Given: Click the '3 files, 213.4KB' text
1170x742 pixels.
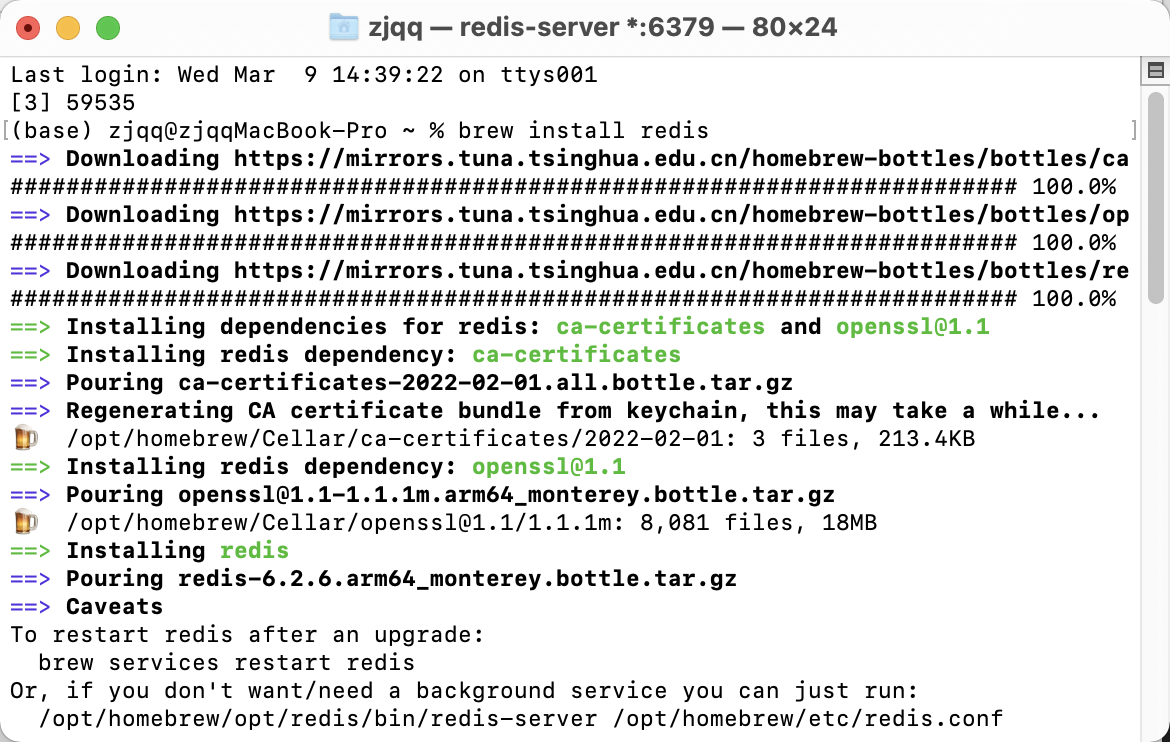Looking at the screenshot, I should click(863, 439).
